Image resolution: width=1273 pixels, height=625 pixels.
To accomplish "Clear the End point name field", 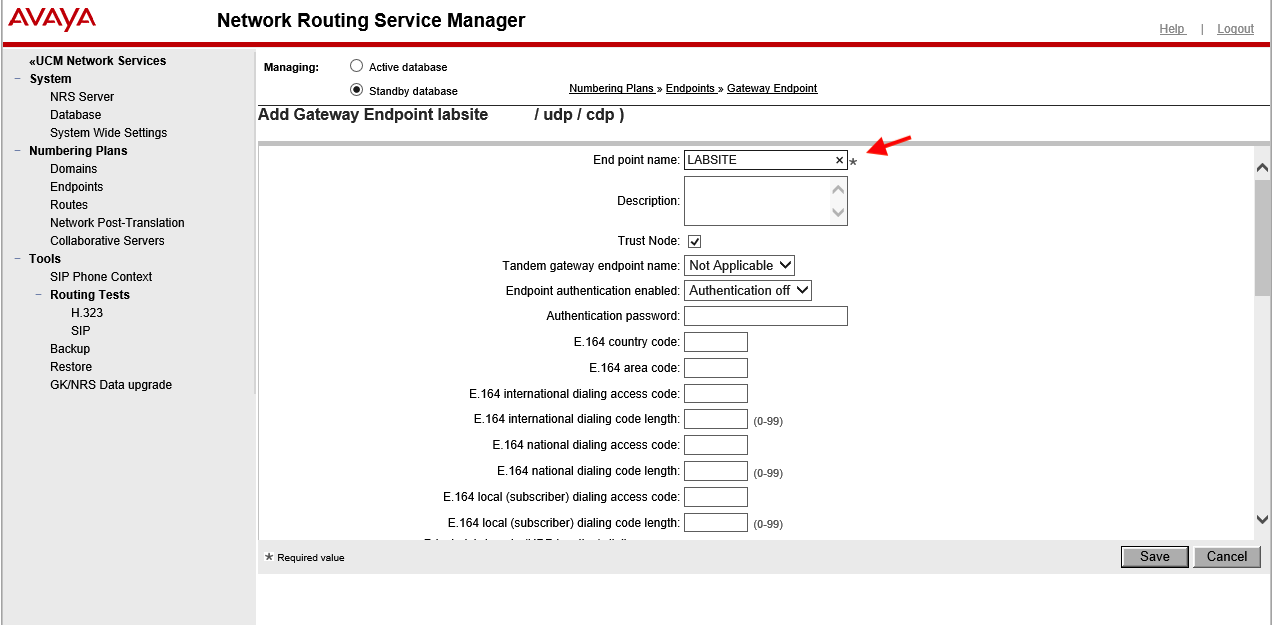I will 839,160.
